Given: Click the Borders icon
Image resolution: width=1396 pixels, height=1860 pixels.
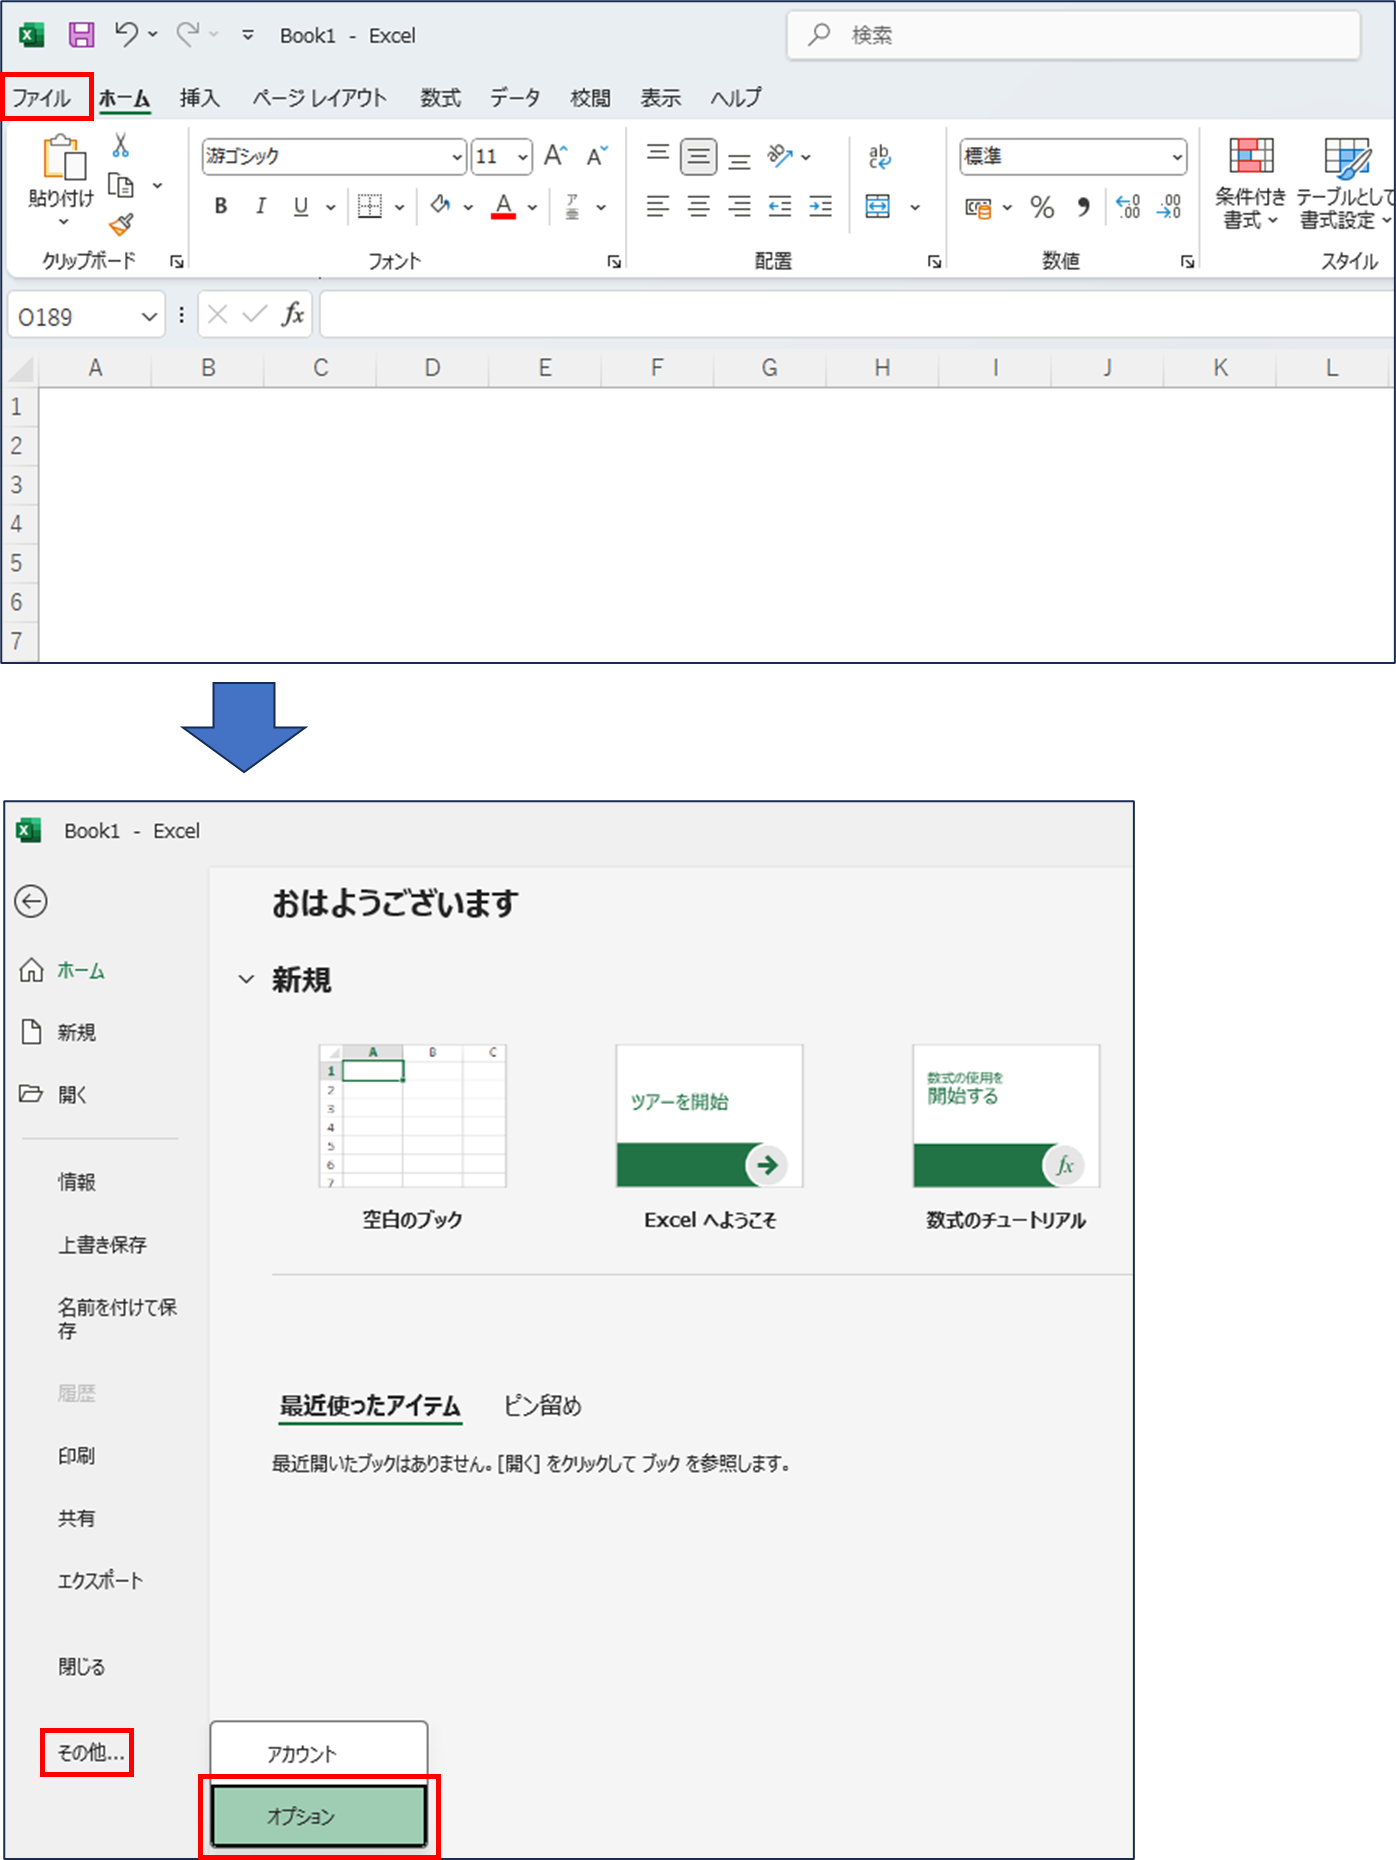Looking at the screenshot, I should pyautogui.click(x=370, y=206).
